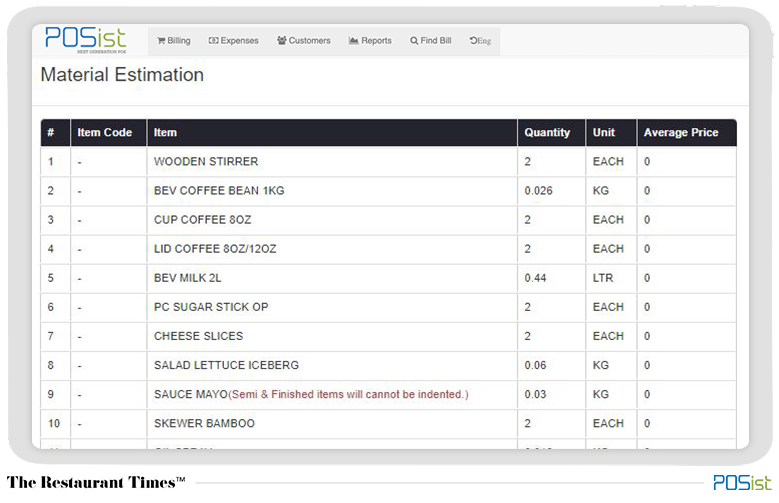Click the 0.03 quantity value
The width and height of the screenshot is (779, 503).
(x=535, y=394)
